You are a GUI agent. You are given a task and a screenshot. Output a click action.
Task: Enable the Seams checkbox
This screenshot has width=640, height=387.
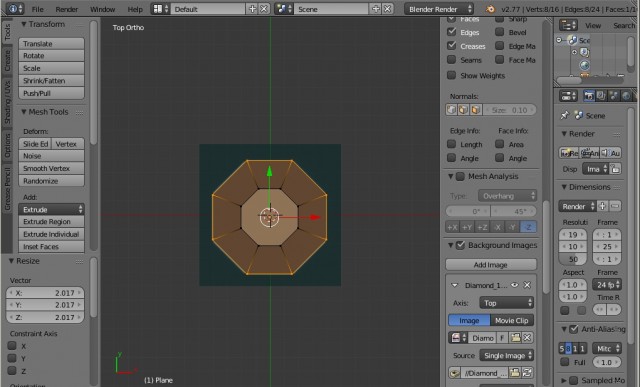[x=451, y=60]
